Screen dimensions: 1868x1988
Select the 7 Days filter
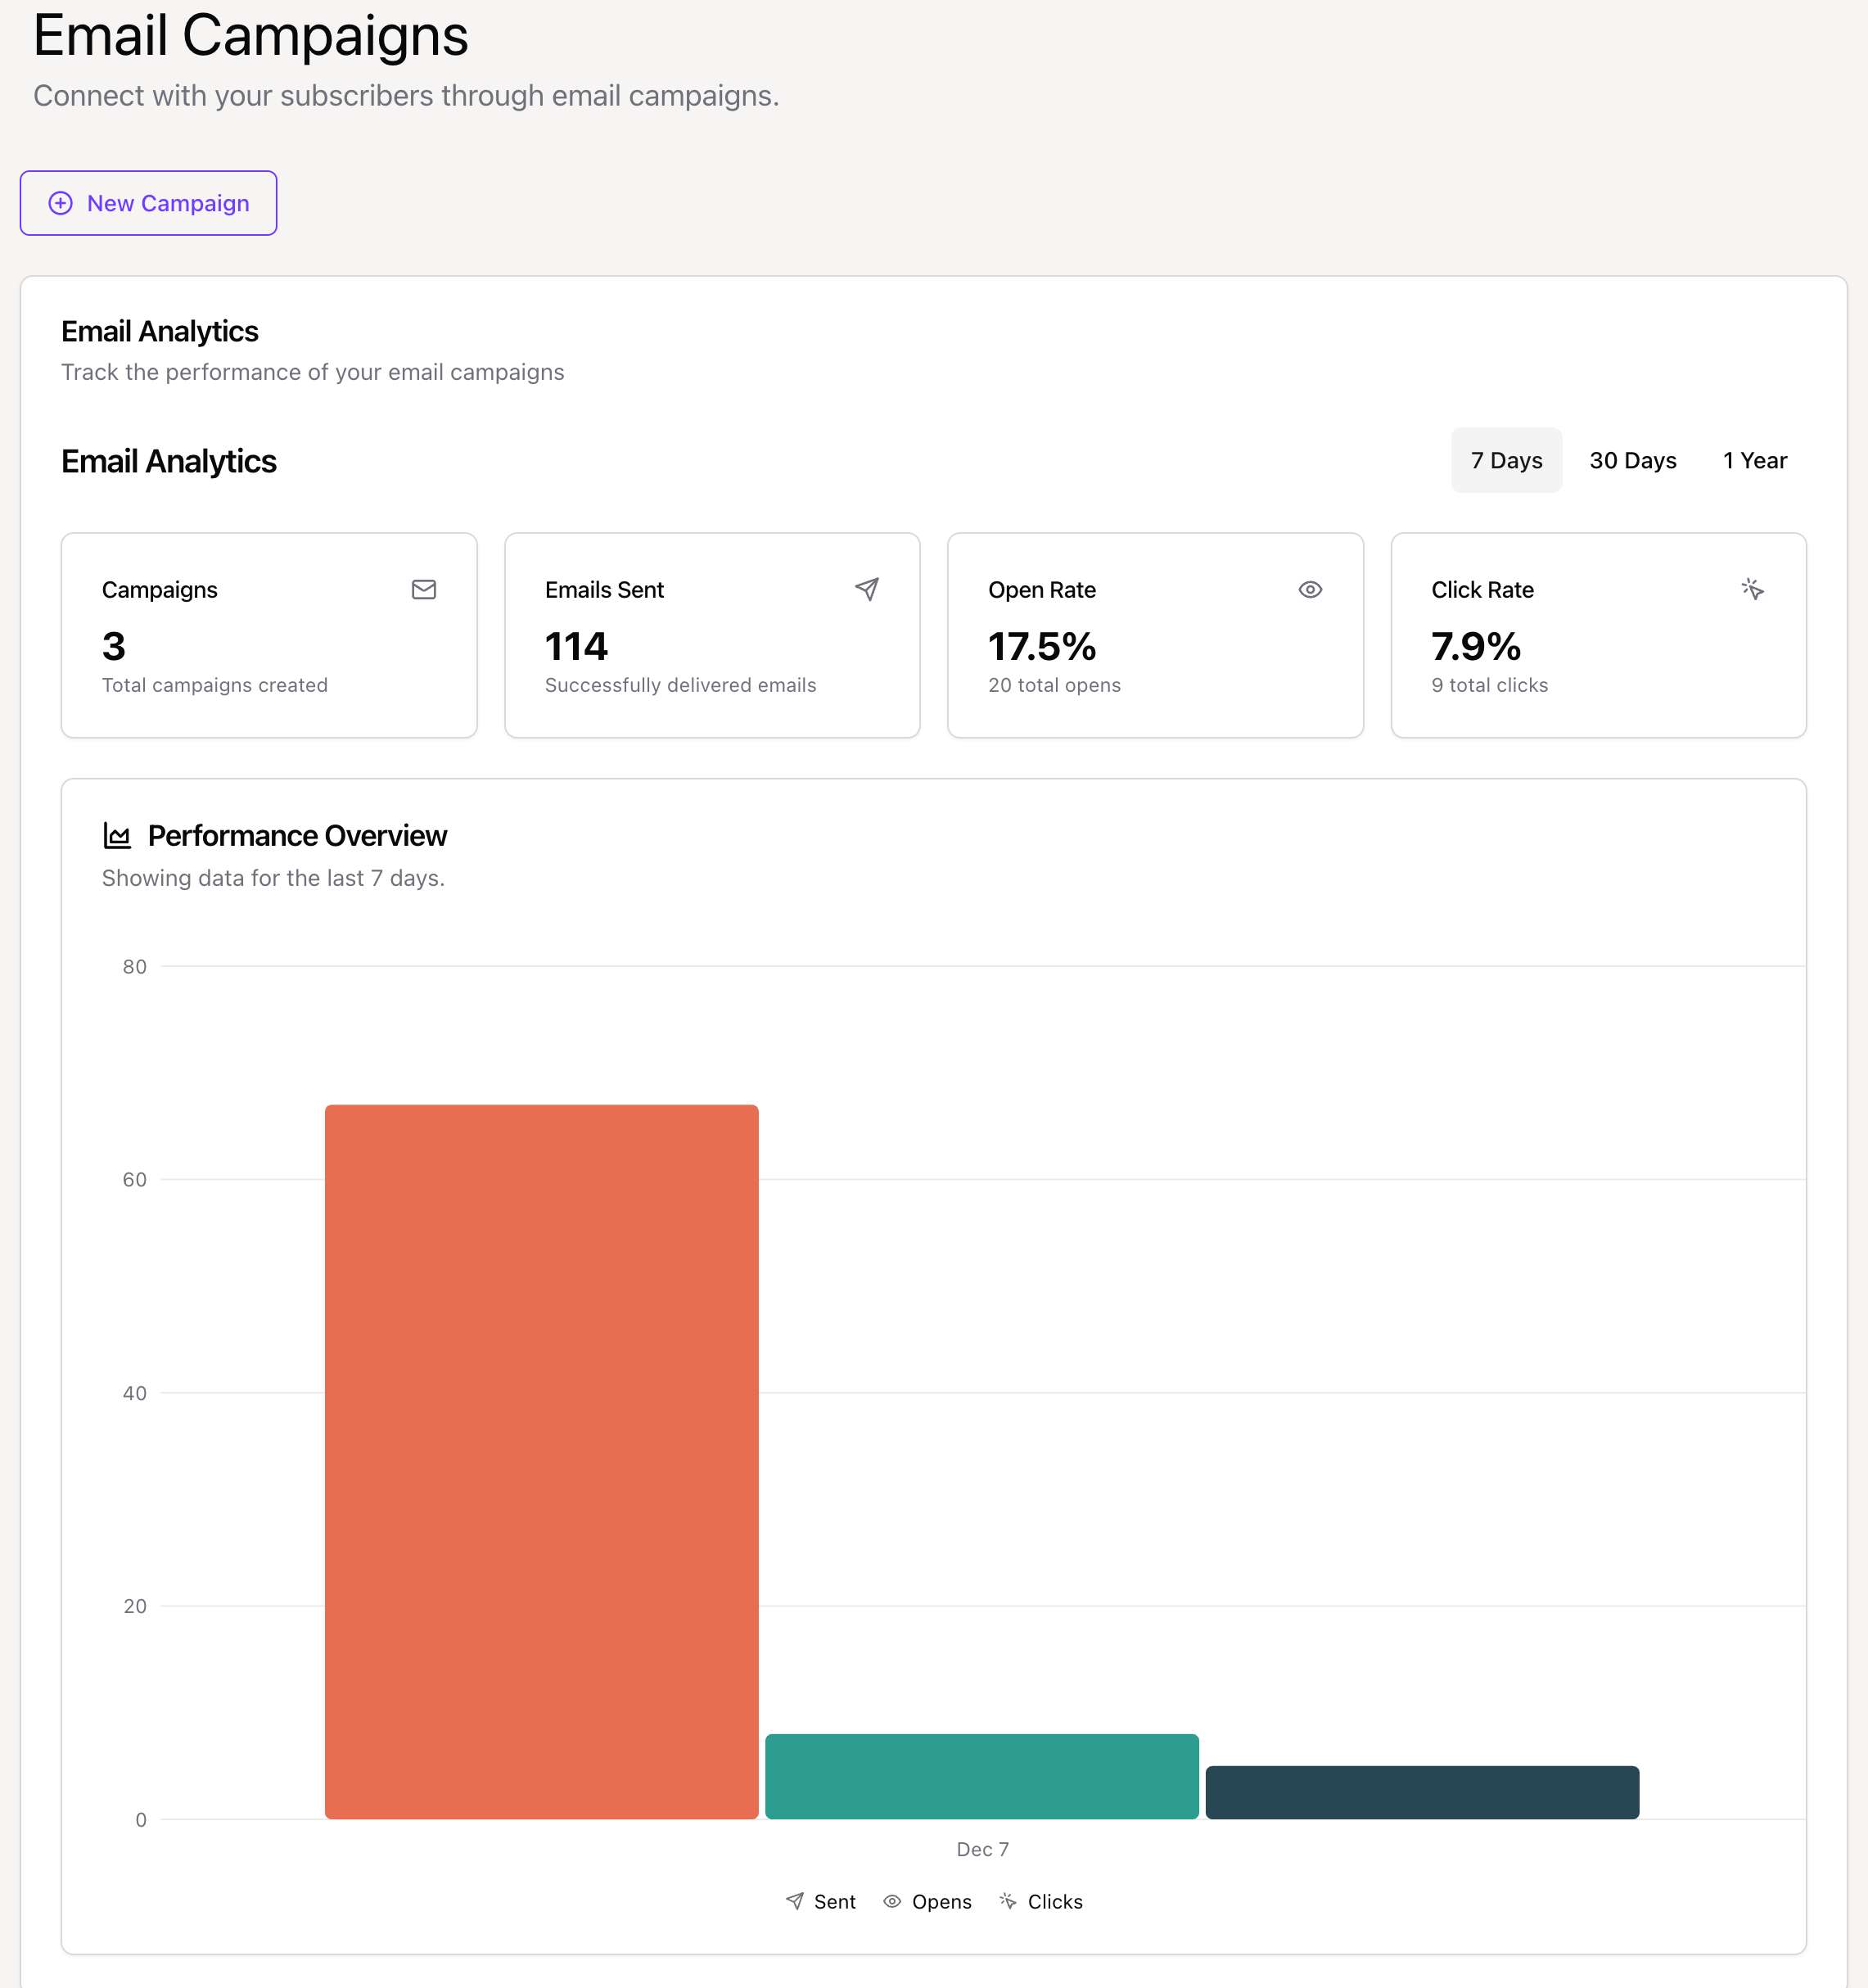tap(1506, 461)
